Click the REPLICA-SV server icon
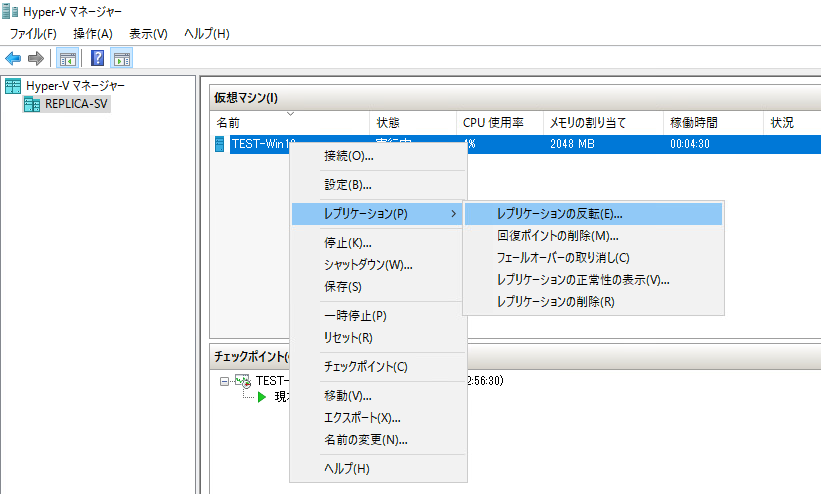 [32, 104]
